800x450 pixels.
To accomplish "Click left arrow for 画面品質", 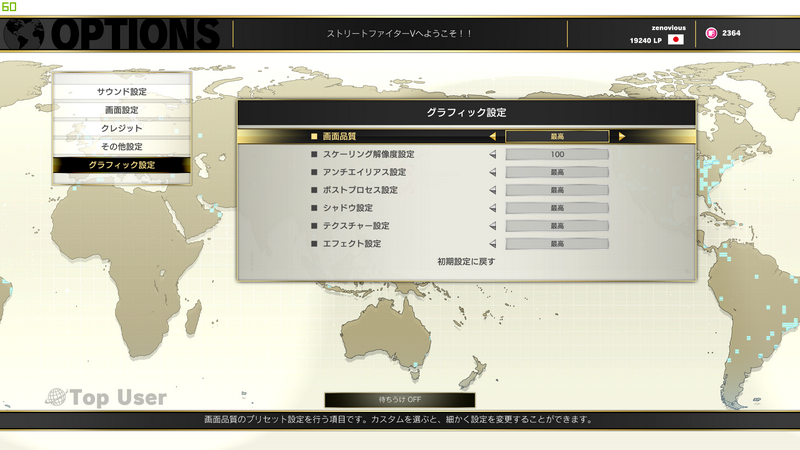I will point(492,136).
